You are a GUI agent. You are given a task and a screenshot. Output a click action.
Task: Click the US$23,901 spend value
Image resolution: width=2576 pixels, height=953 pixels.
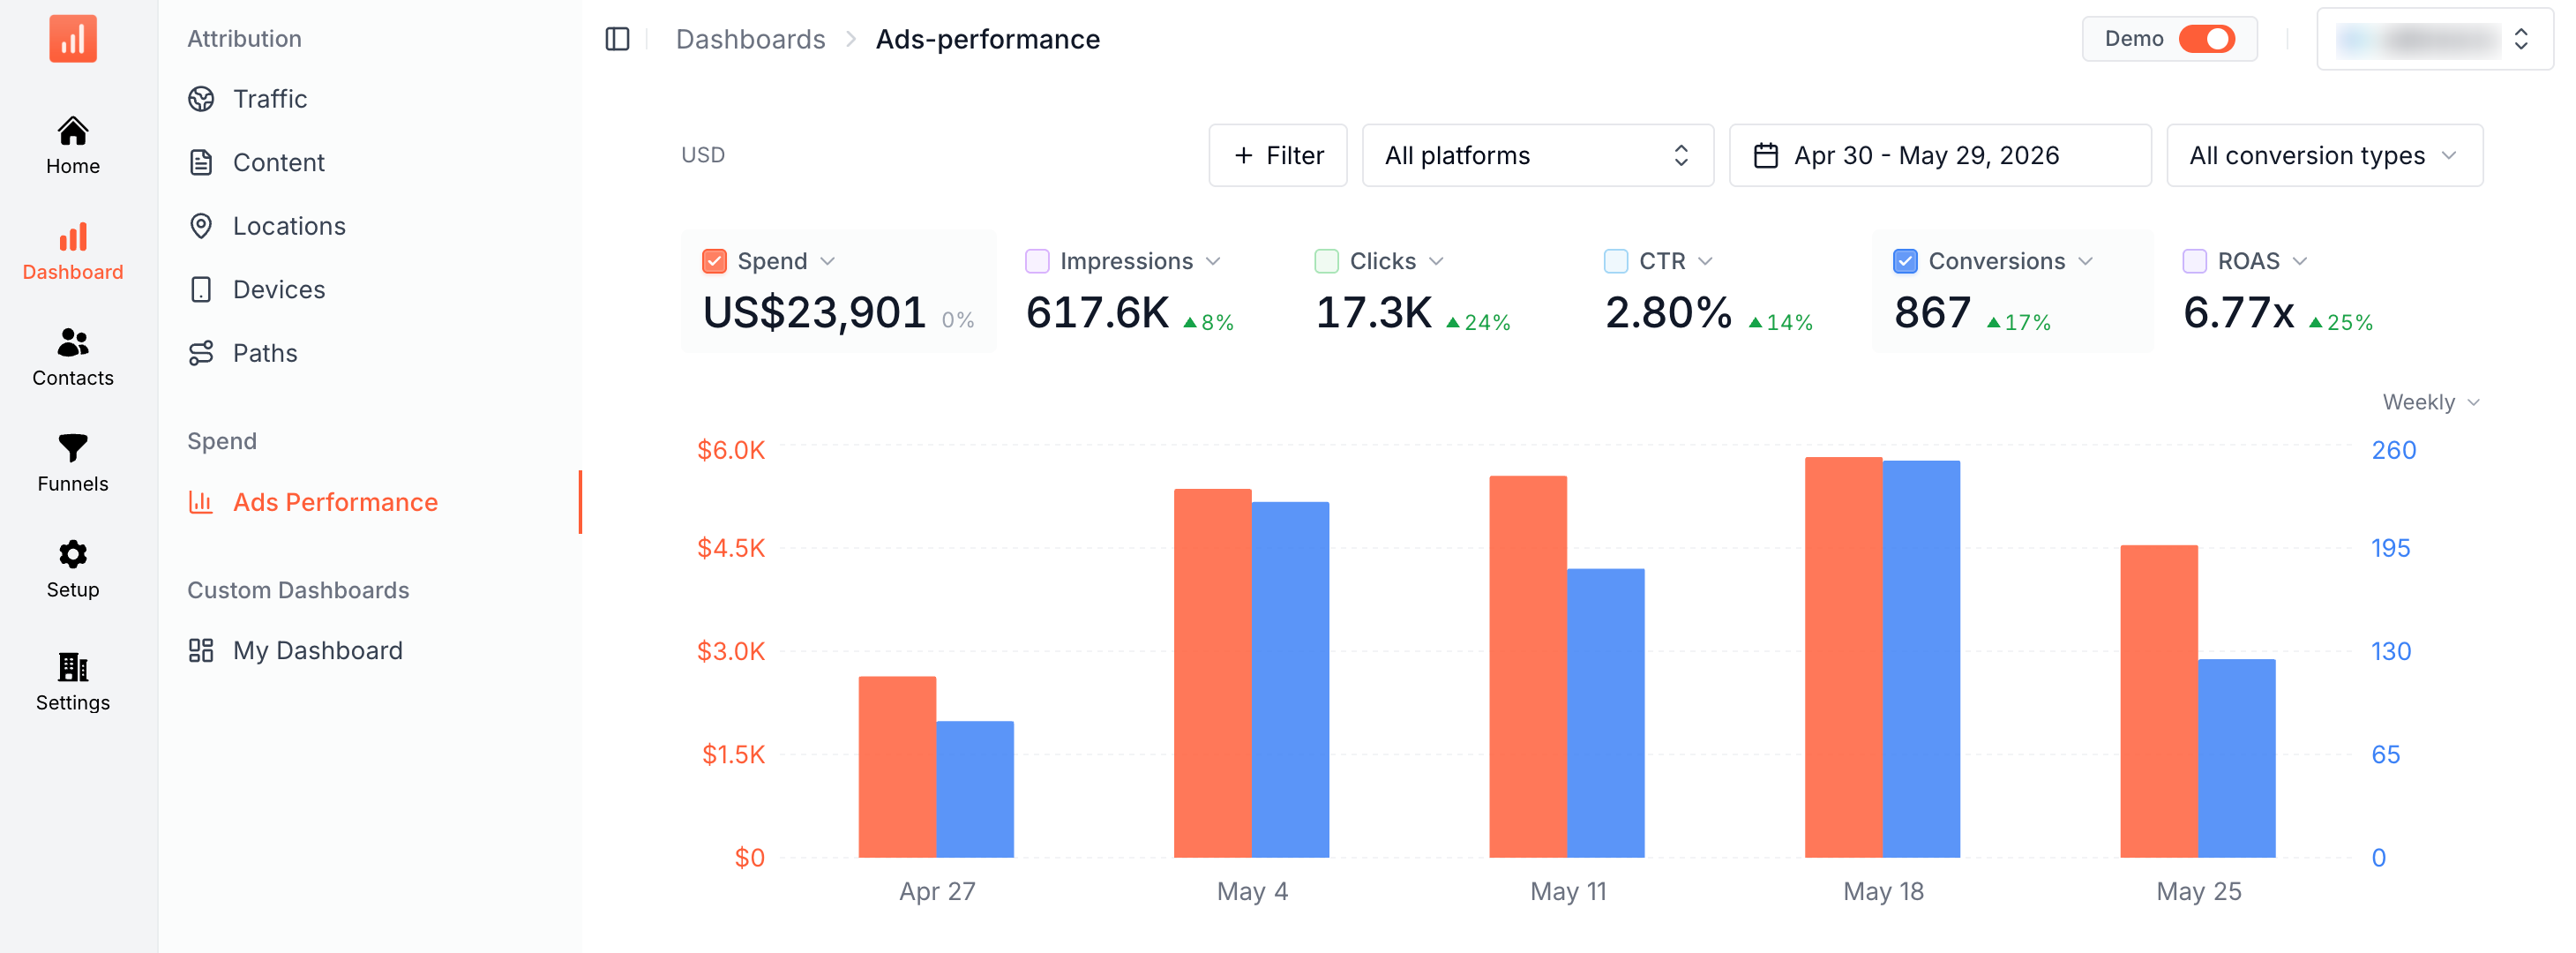click(814, 313)
